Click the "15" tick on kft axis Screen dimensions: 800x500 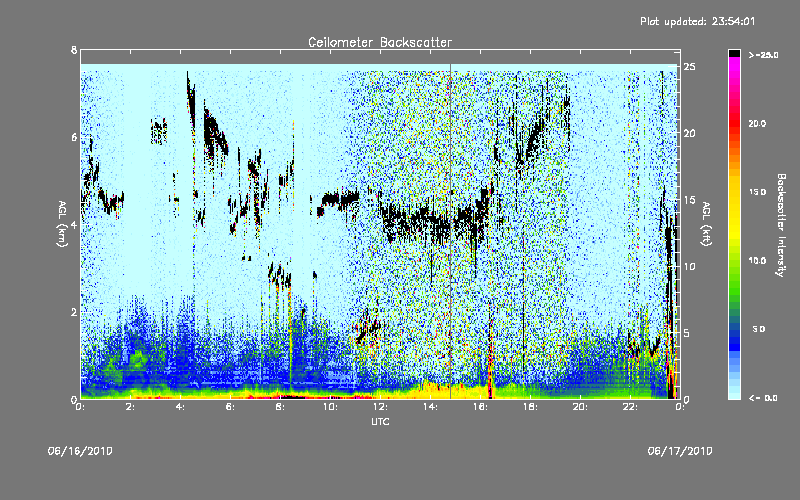point(690,200)
